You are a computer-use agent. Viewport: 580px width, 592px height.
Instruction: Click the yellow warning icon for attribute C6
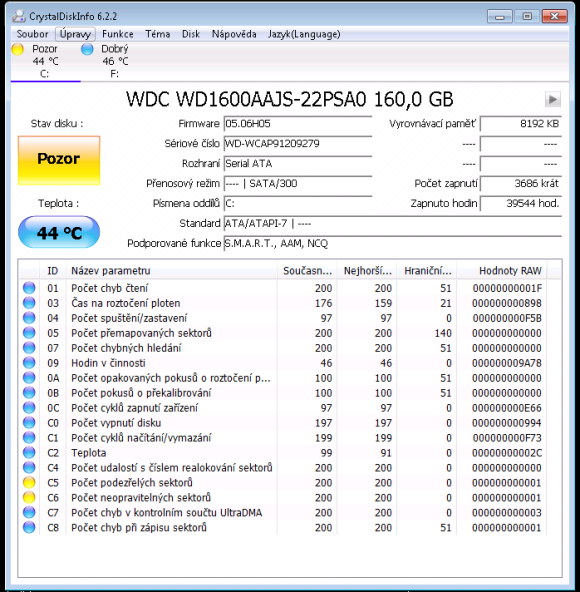pos(29,498)
